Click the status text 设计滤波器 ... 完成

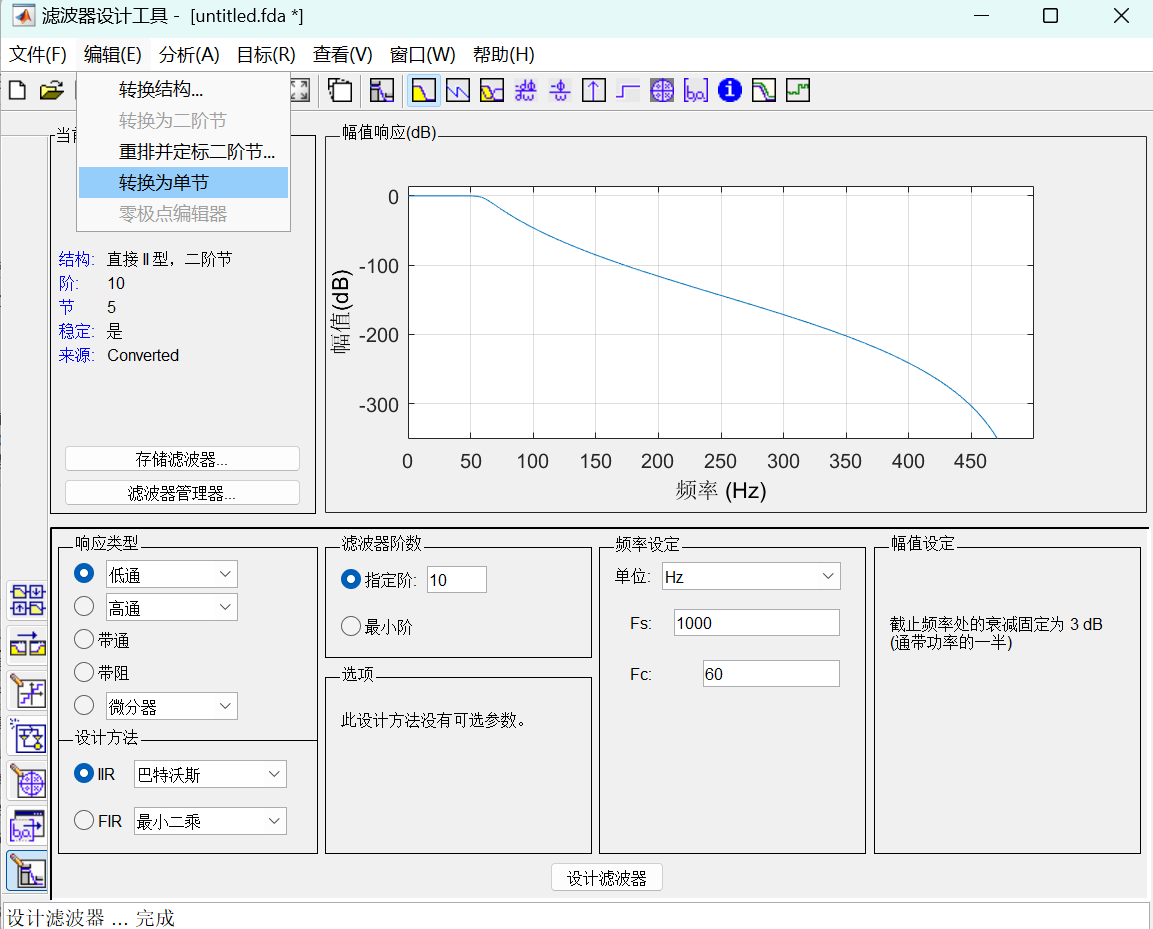tap(91, 918)
